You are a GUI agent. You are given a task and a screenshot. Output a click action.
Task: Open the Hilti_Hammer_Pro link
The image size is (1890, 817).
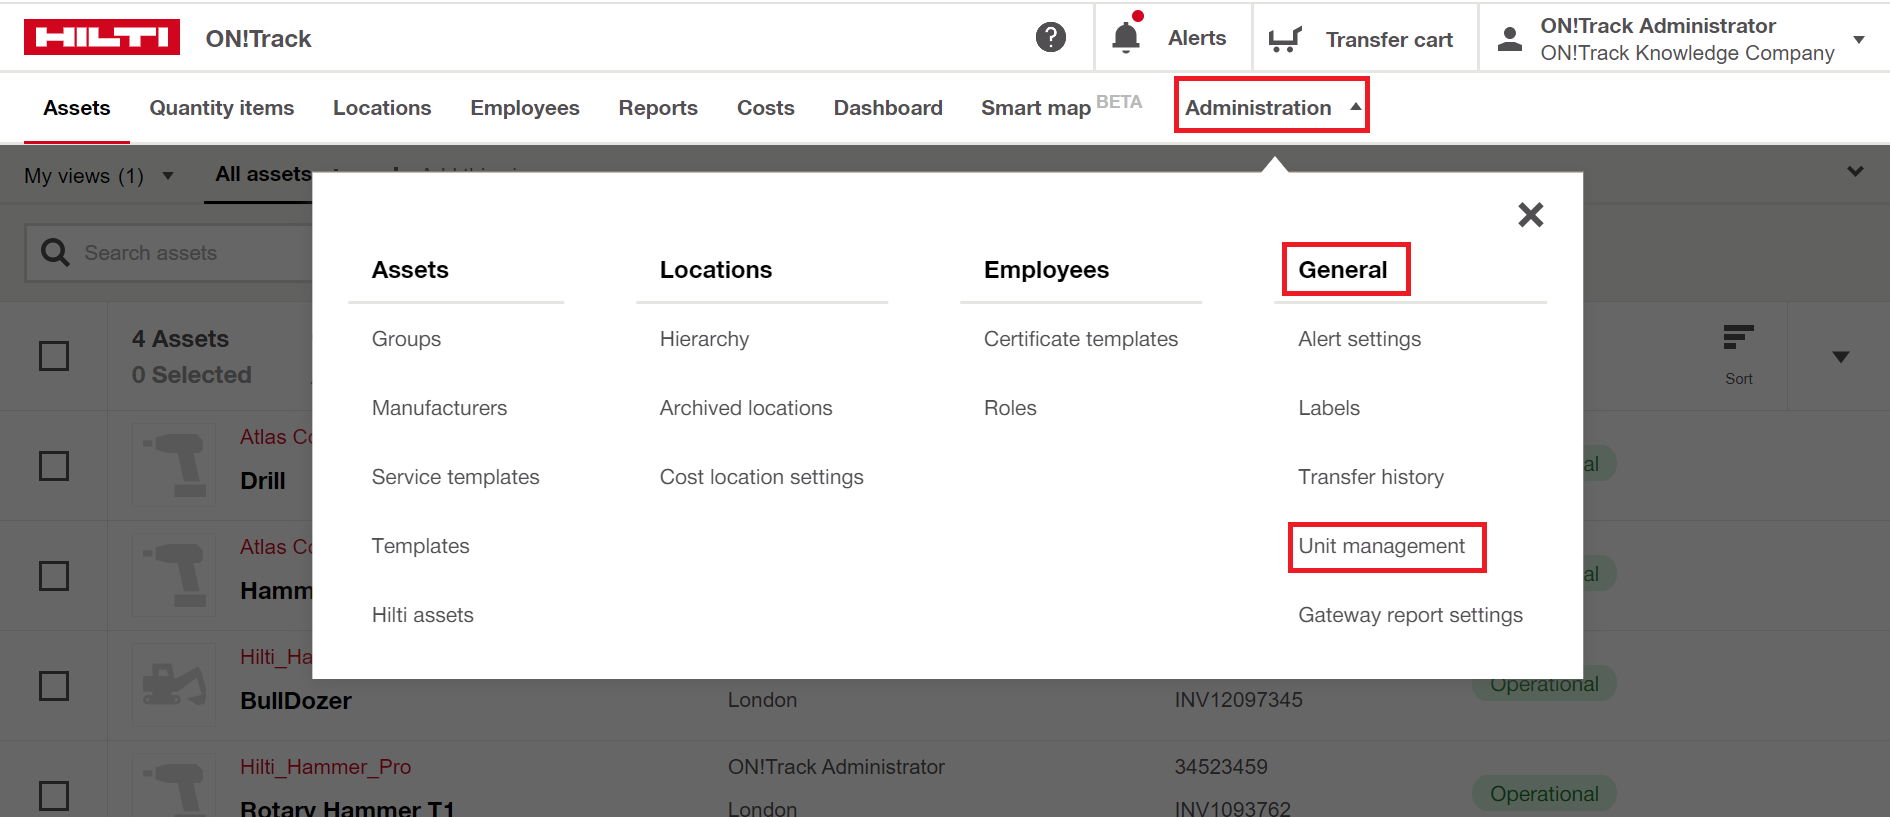tap(325, 767)
